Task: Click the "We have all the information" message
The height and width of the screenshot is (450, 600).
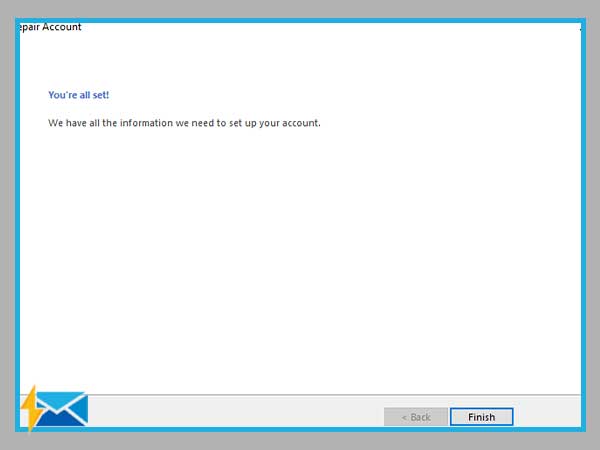Action: point(184,123)
